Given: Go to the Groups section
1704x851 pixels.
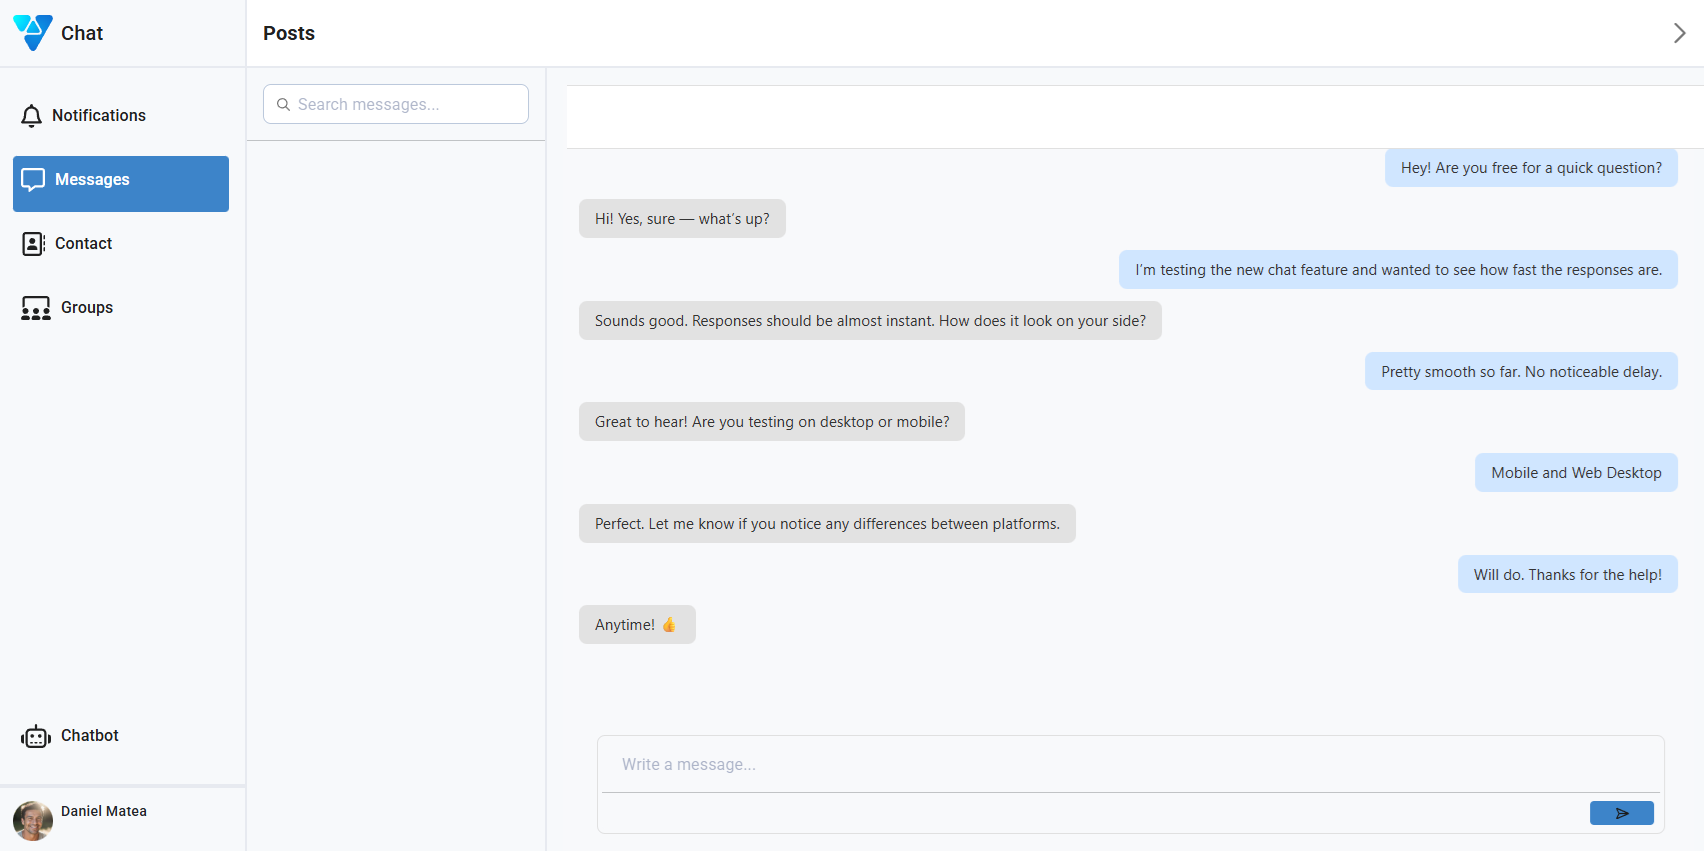Looking at the screenshot, I should pos(86,308).
